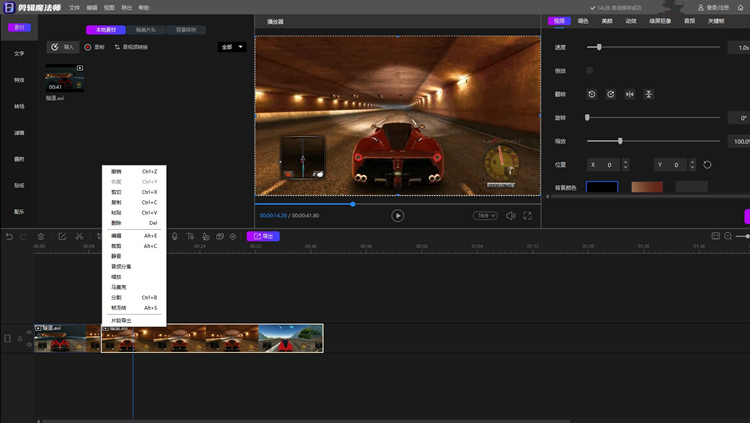Click the scissors split icon in timeline toolbar
This screenshot has height=423, width=750.
(79, 236)
